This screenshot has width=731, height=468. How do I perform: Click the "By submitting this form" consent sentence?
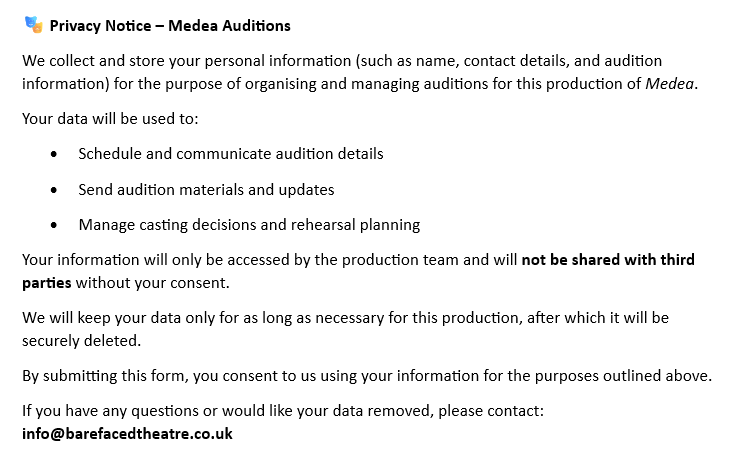(x=366, y=376)
